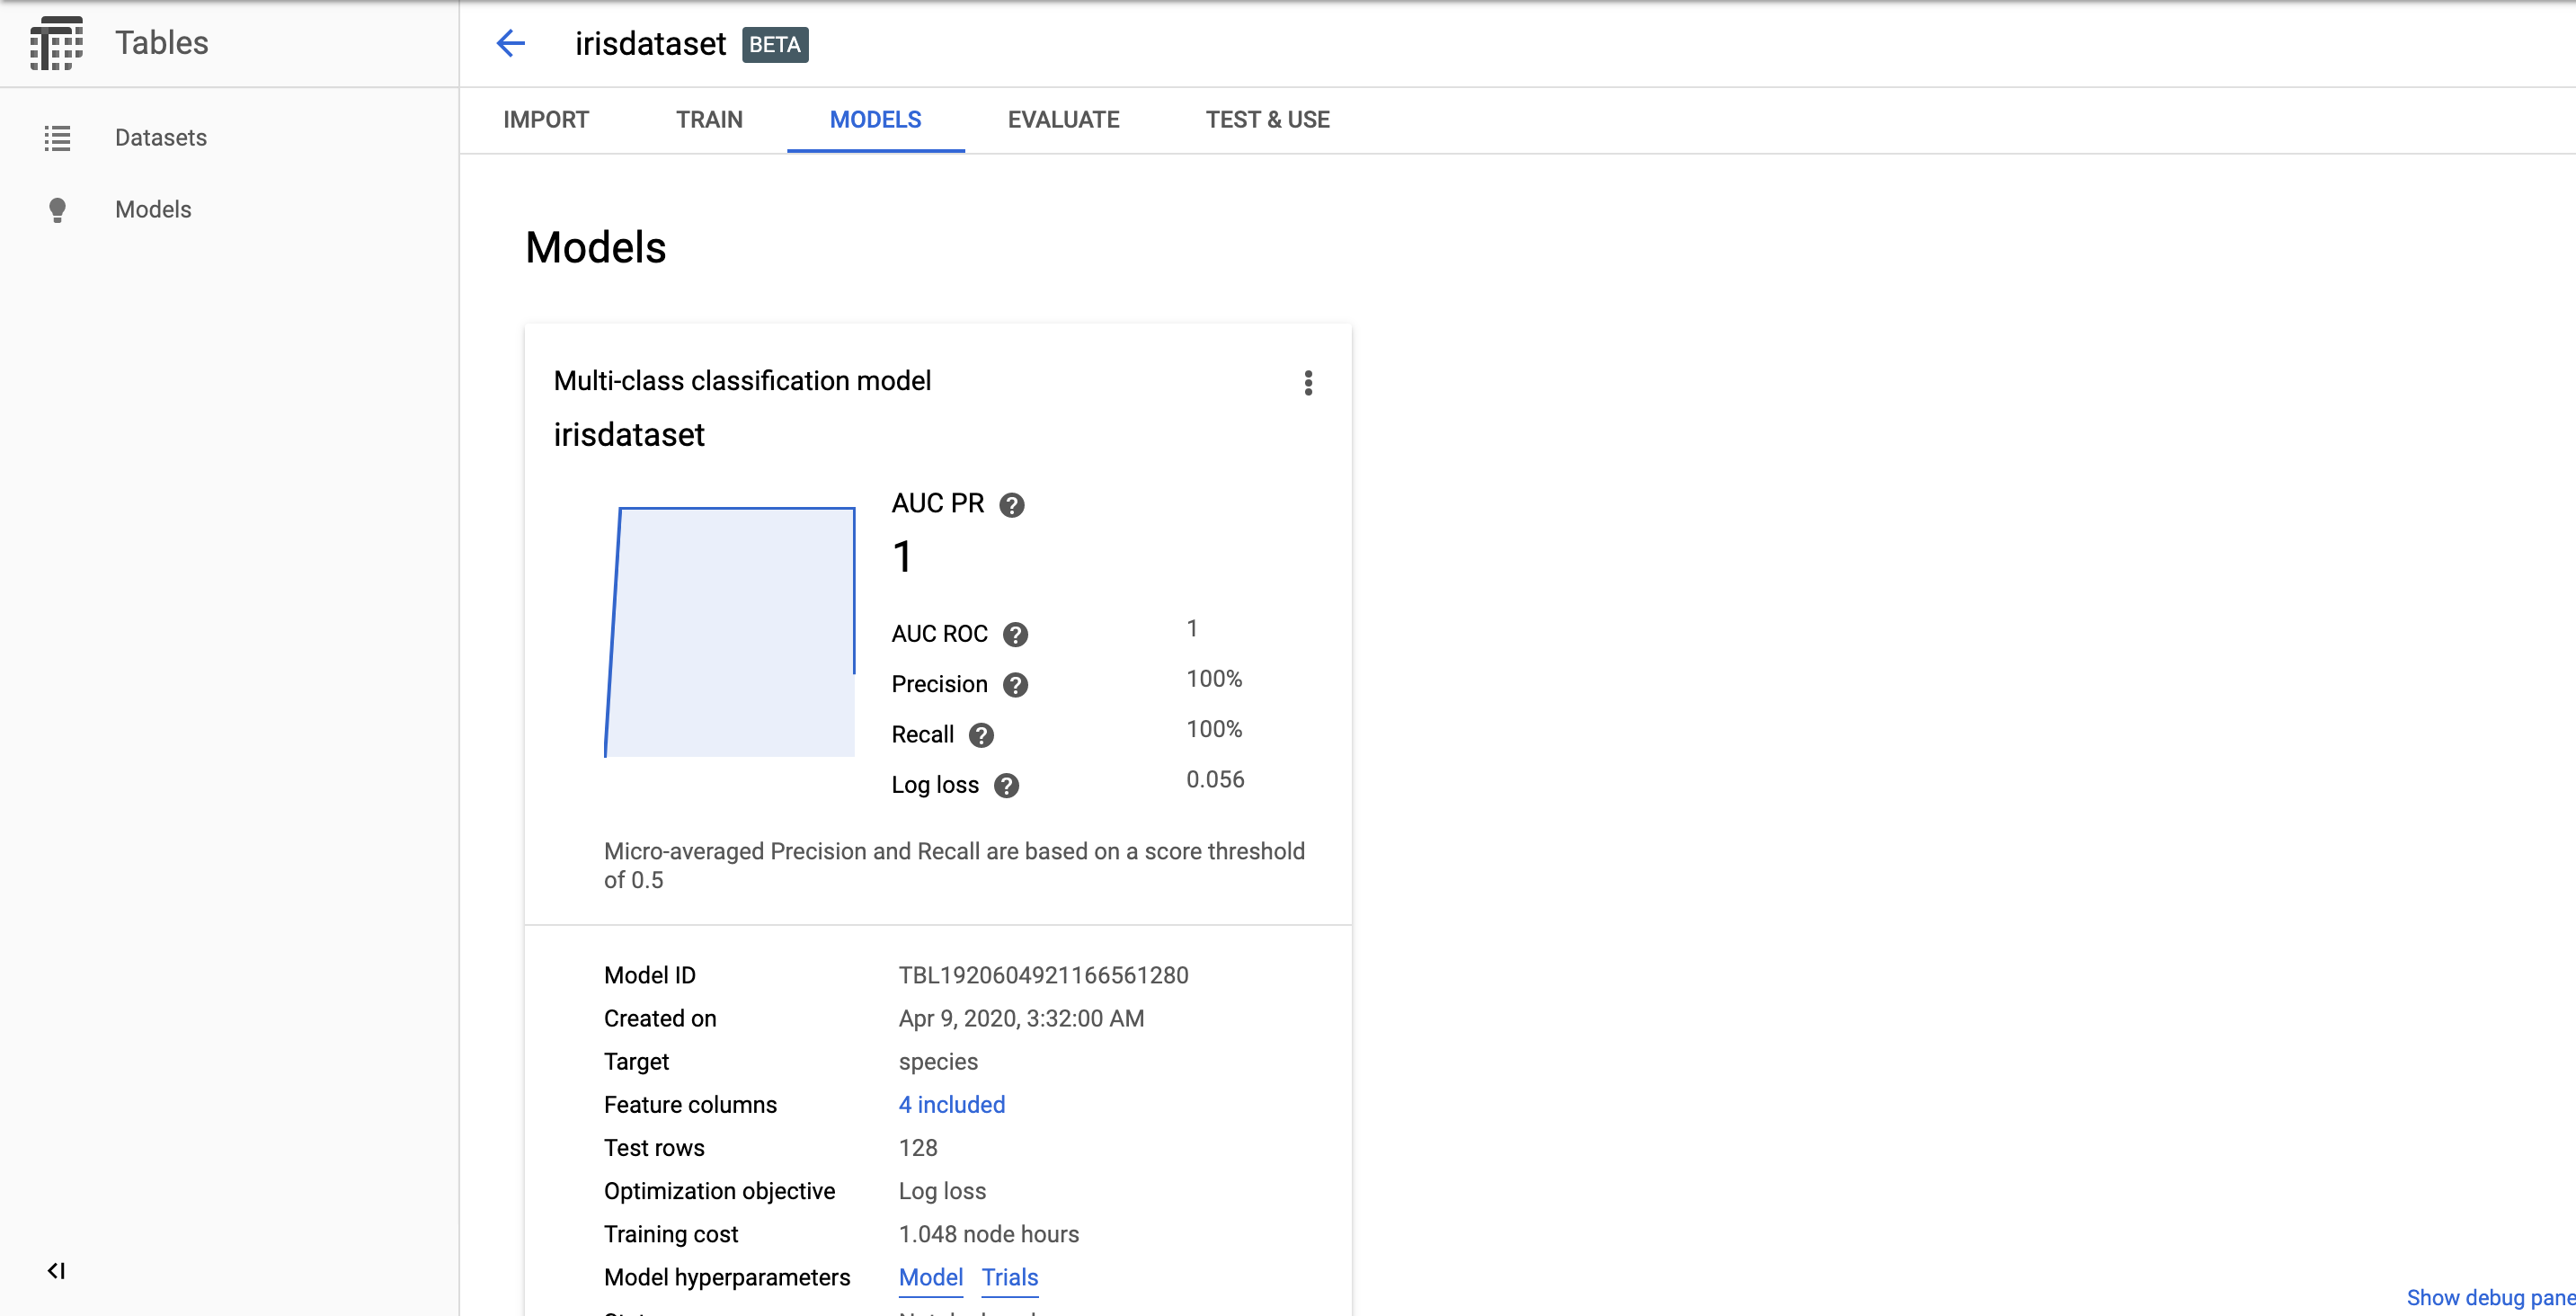View the 4 included feature columns
Image resolution: width=2576 pixels, height=1316 pixels.
951,1105
